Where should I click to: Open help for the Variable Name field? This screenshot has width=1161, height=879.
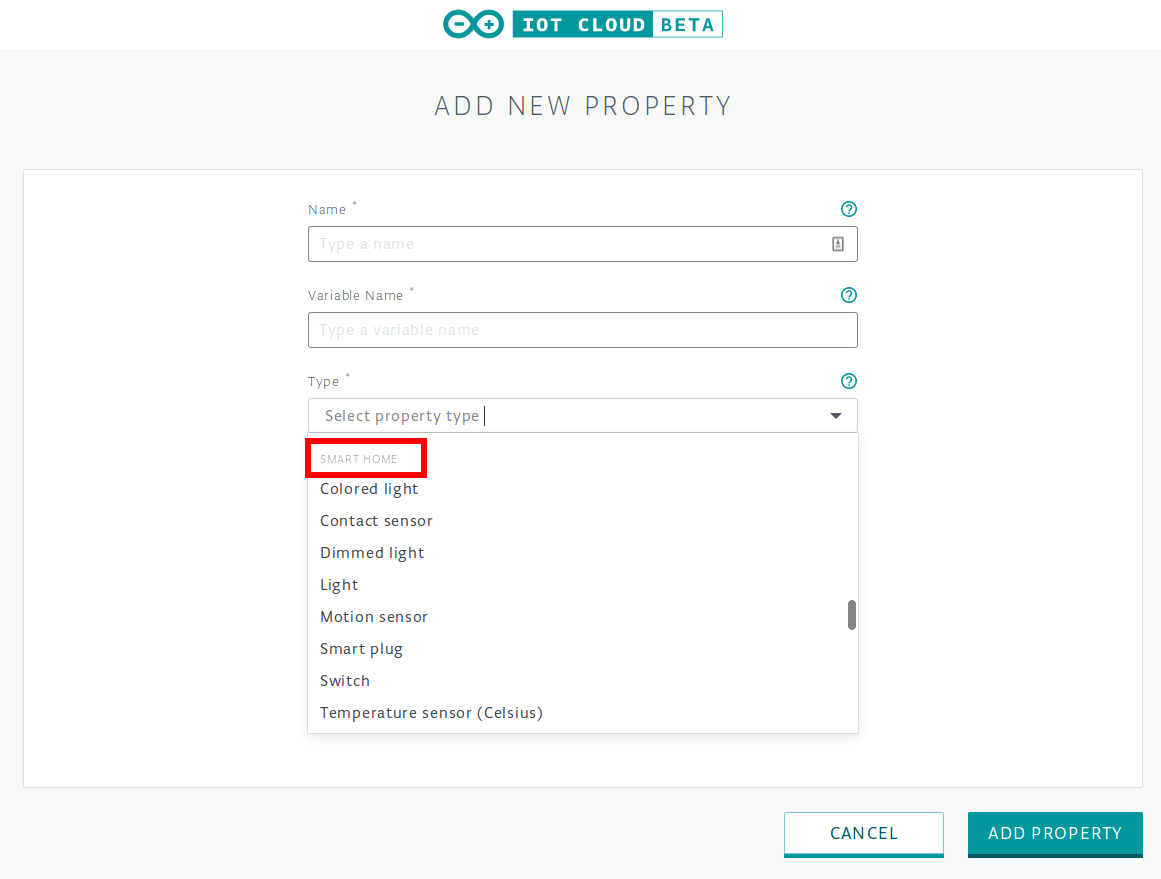[848, 295]
